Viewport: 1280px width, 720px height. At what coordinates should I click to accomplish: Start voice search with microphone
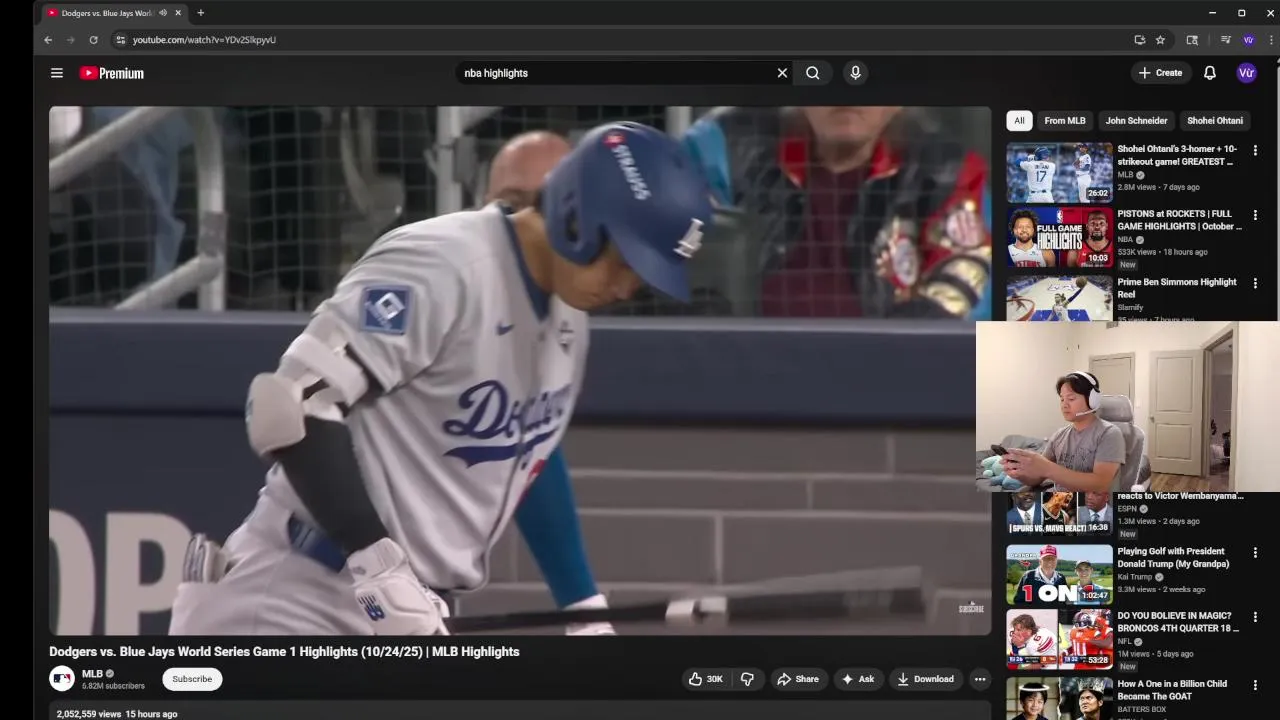click(x=855, y=73)
